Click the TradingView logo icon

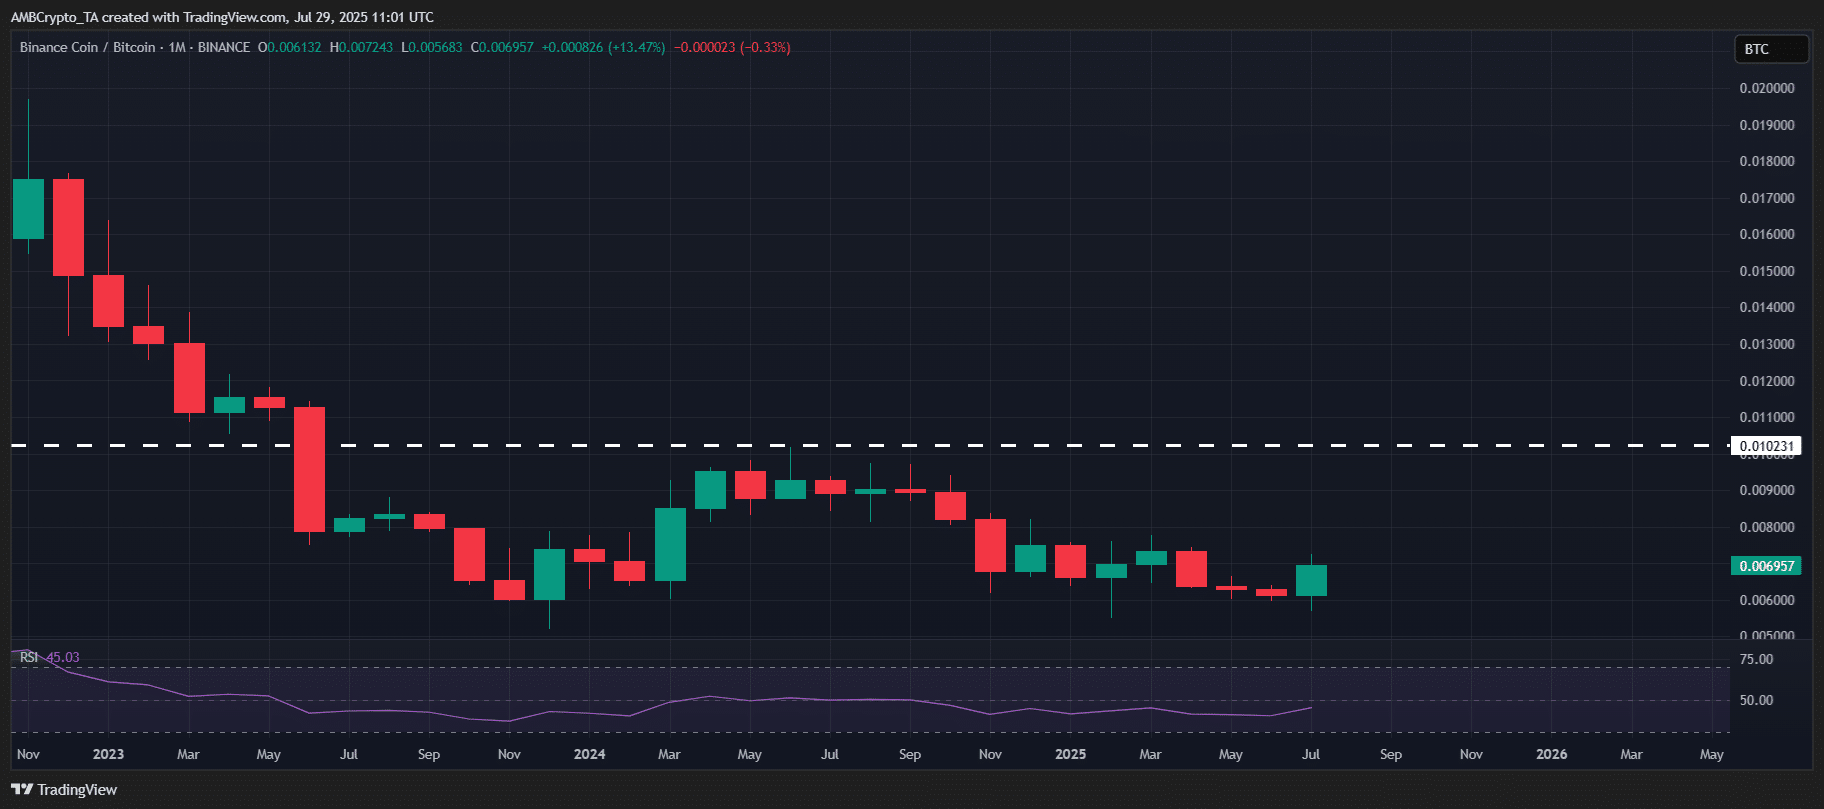click(x=22, y=790)
